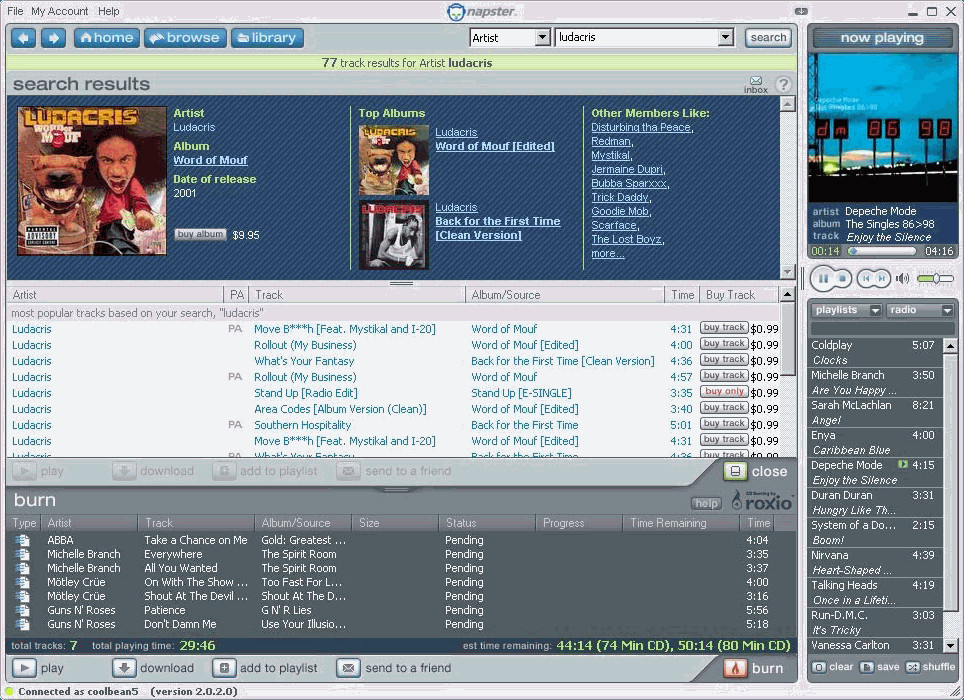Viewport: 964px width, 700px height.
Task: Select the Nirvana Heart-Shaped playlist entry
Action: 874,563
